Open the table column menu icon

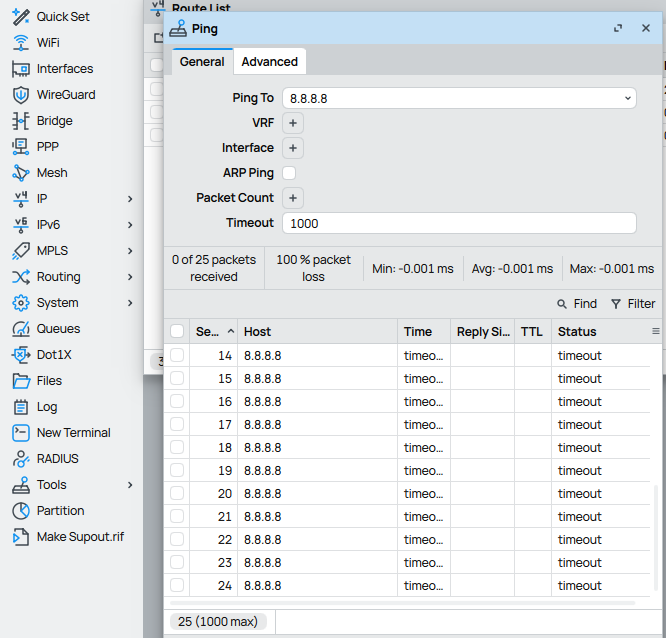coord(656,331)
